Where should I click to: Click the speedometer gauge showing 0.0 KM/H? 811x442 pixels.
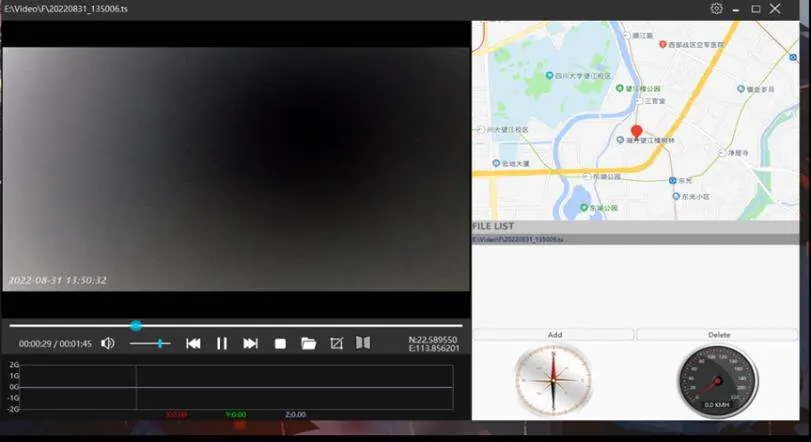[717, 382]
